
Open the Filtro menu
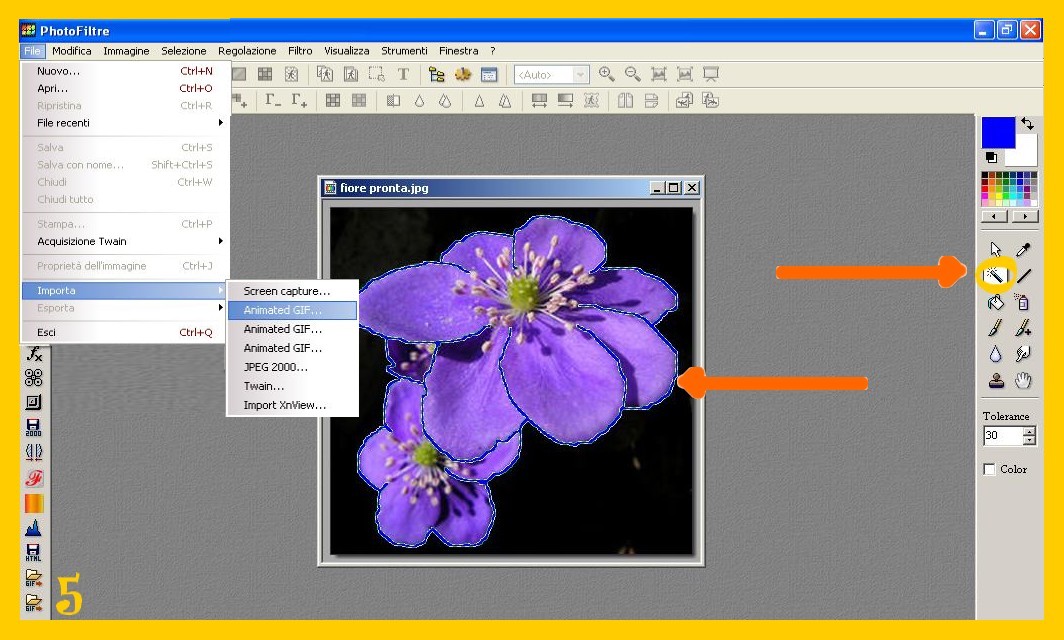300,51
